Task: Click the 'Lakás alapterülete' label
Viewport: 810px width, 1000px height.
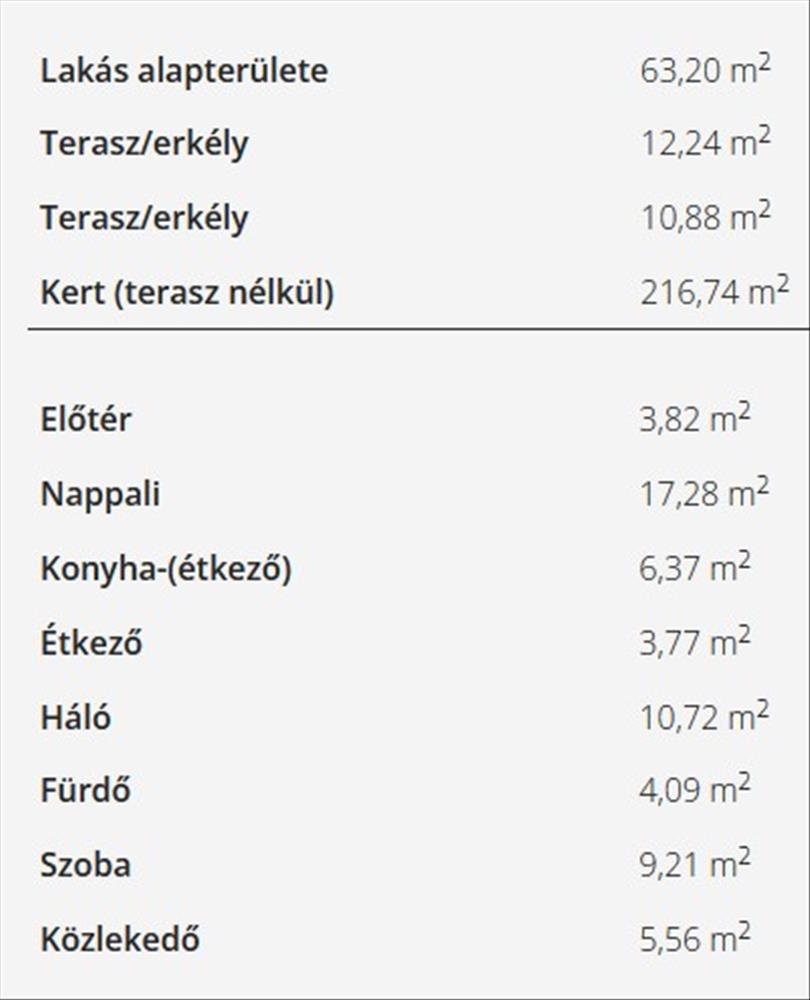Action: point(184,71)
